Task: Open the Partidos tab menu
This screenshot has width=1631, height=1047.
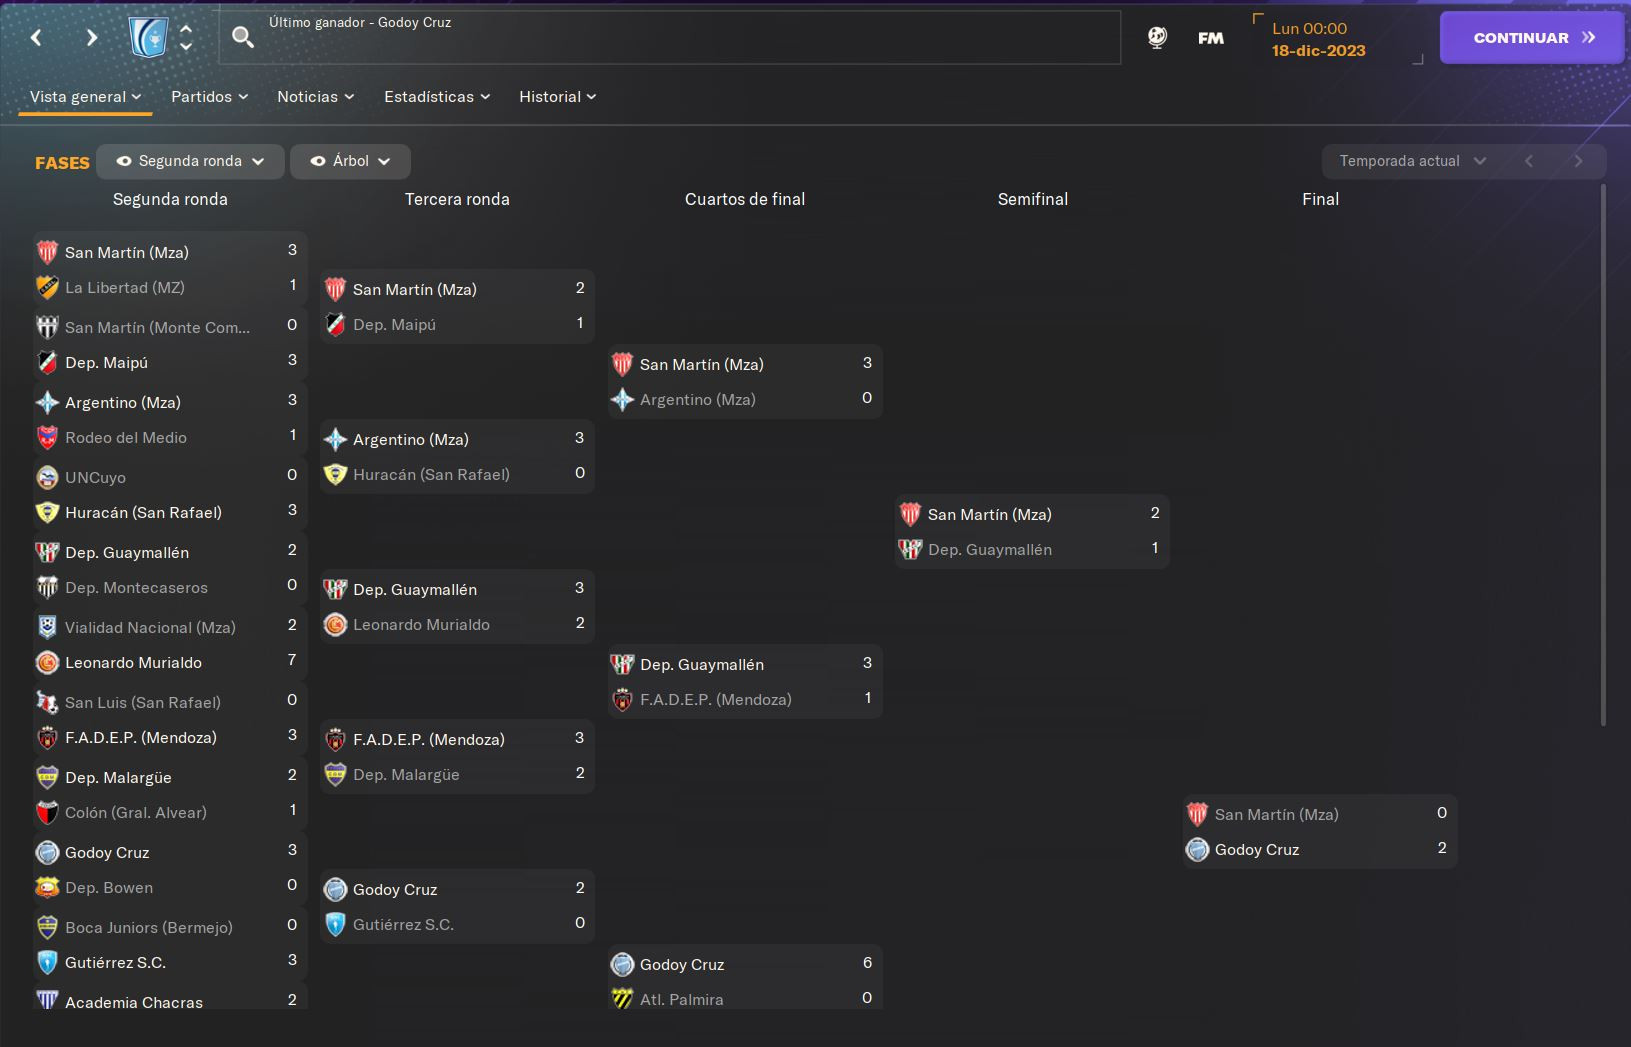Action: [x=209, y=97]
